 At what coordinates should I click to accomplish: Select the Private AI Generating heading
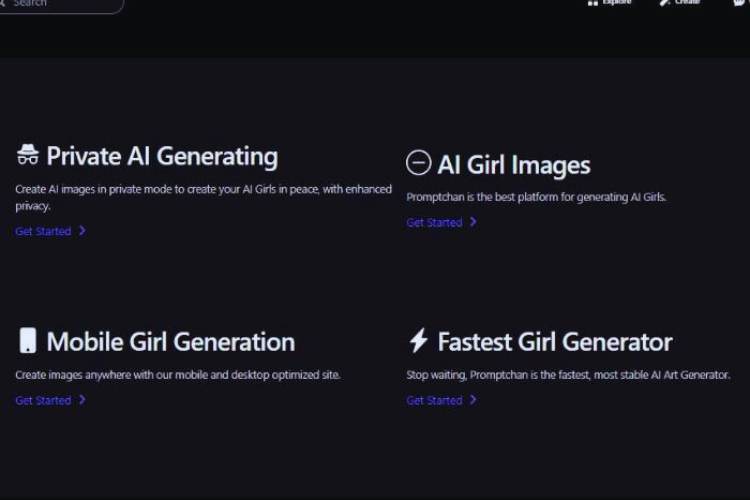coord(162,156)
